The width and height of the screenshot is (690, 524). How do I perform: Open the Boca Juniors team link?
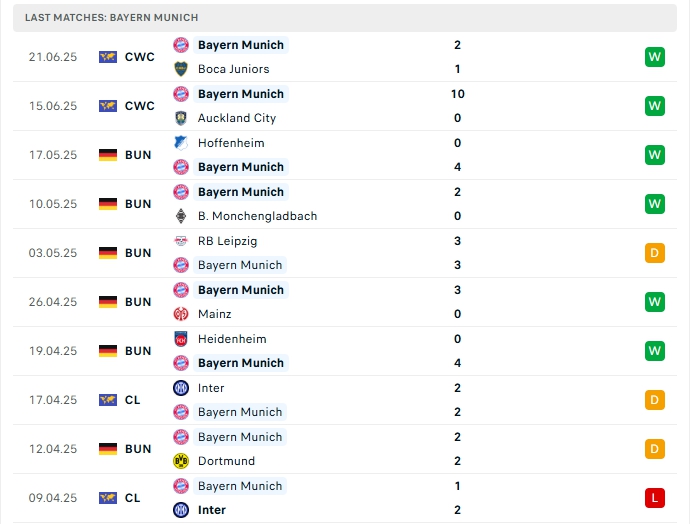pos(233,69)
